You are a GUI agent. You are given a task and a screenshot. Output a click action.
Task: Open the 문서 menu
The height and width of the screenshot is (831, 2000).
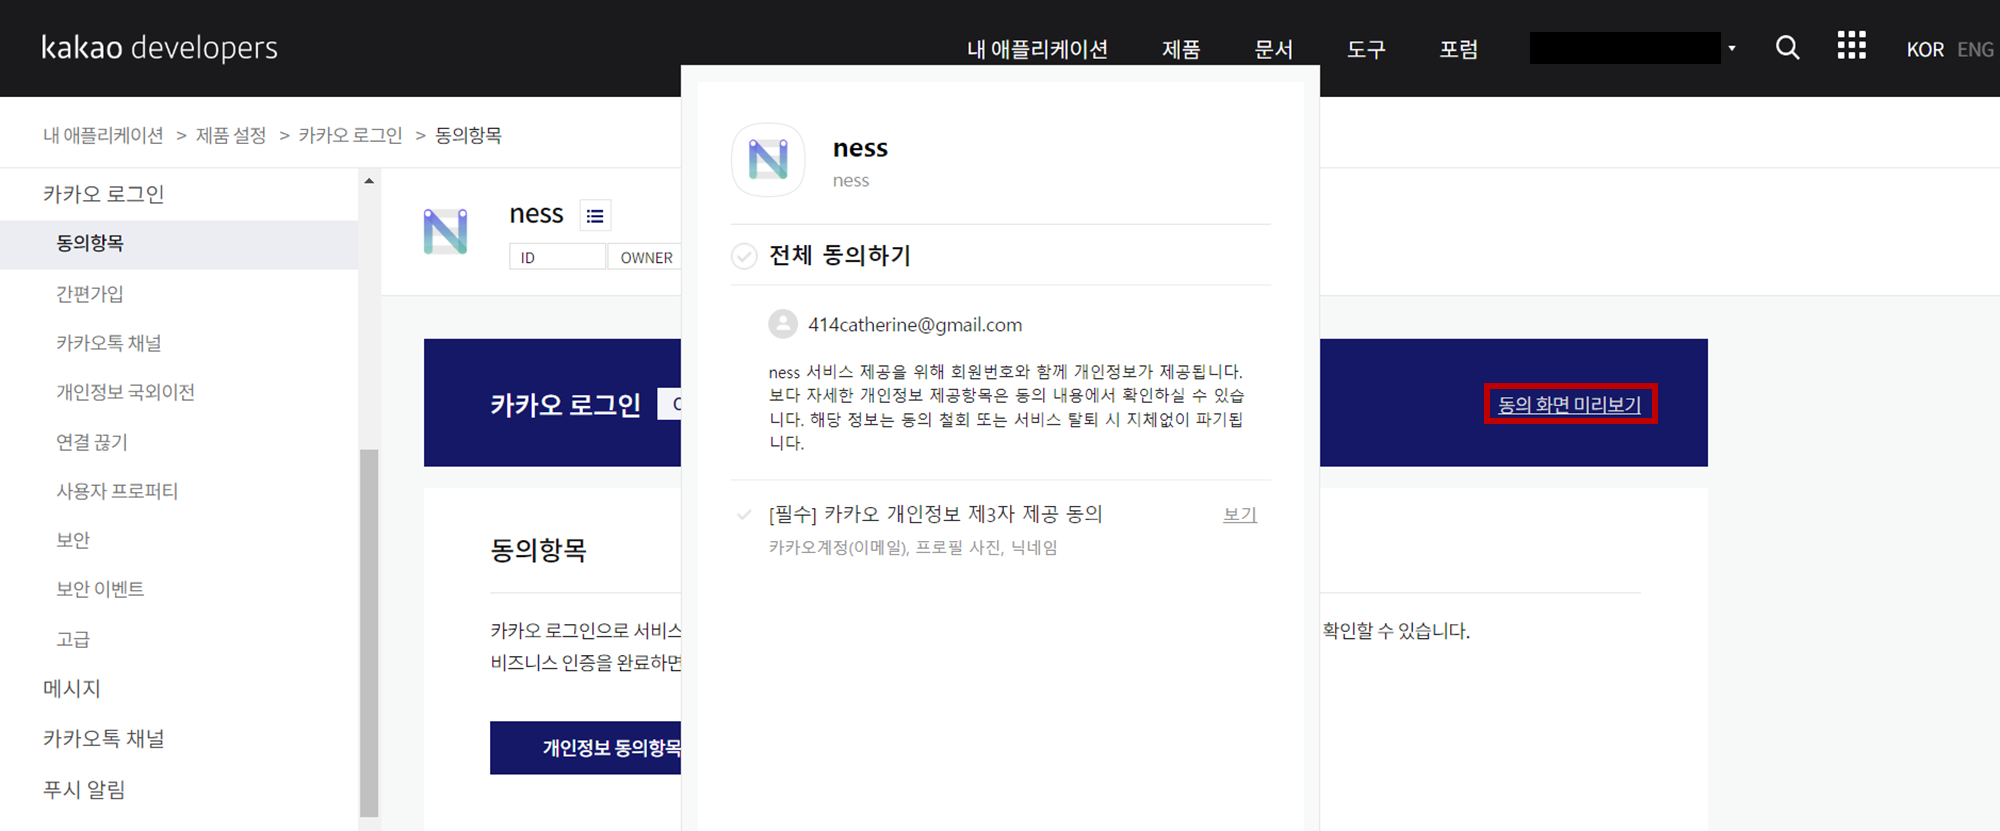tap(1274, 49)
